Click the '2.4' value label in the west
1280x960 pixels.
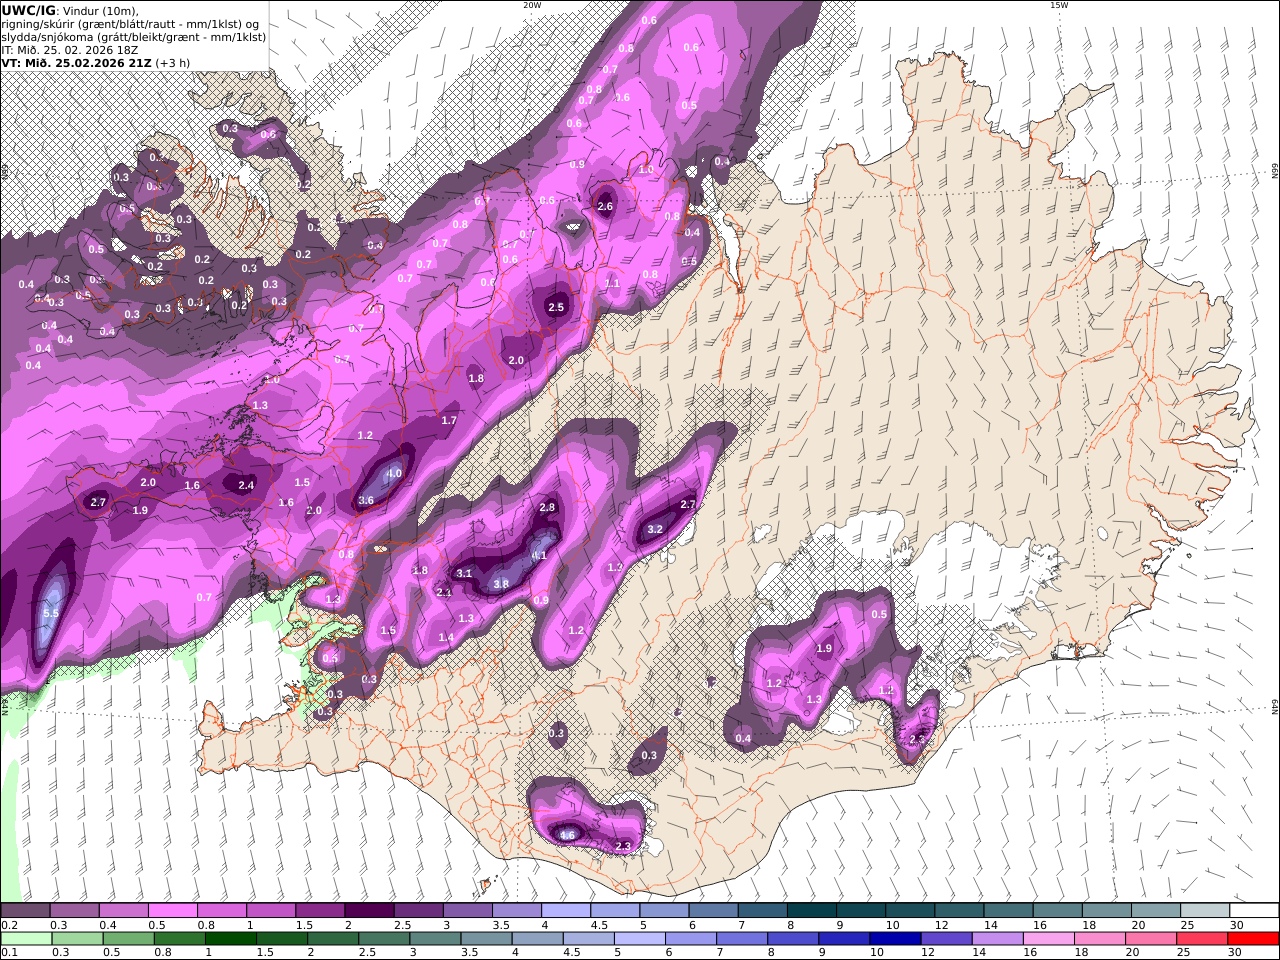[x=246, y=485]
